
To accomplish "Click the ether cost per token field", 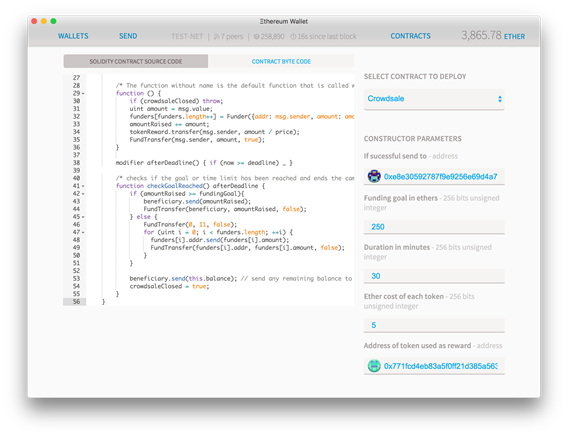I will [434, 325].
